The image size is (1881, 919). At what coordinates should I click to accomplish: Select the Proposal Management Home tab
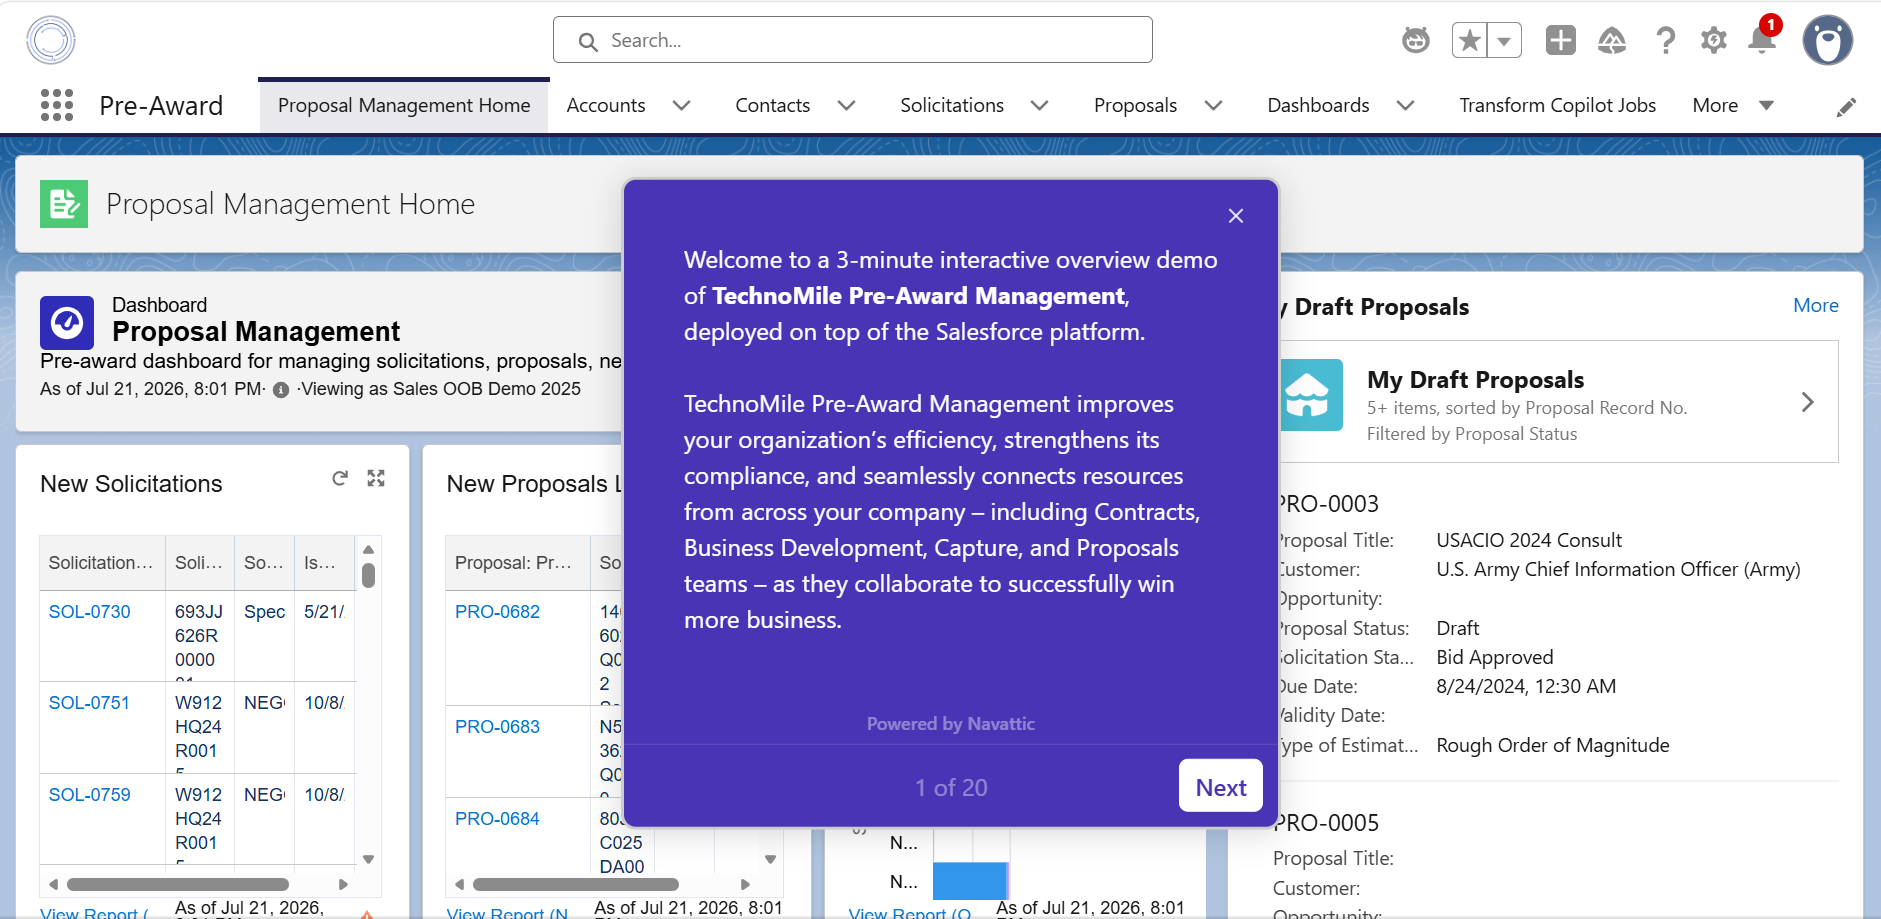[404, 106]
